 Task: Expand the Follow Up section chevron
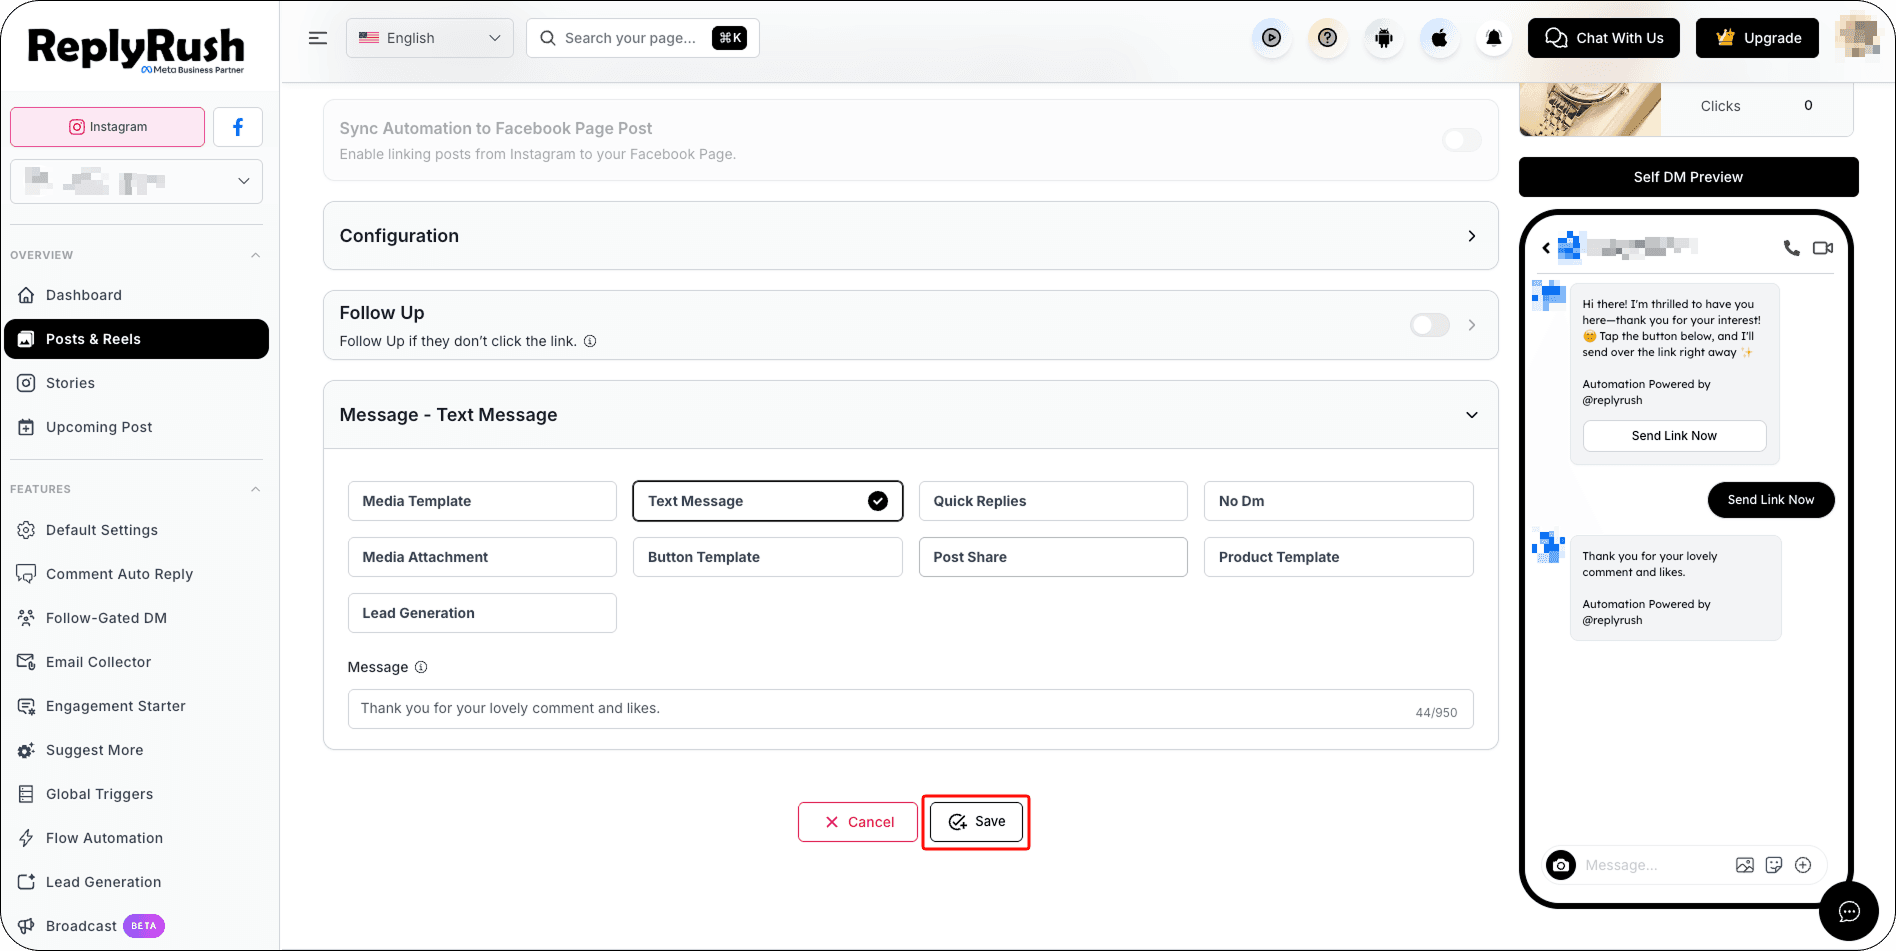[1472, 325]
